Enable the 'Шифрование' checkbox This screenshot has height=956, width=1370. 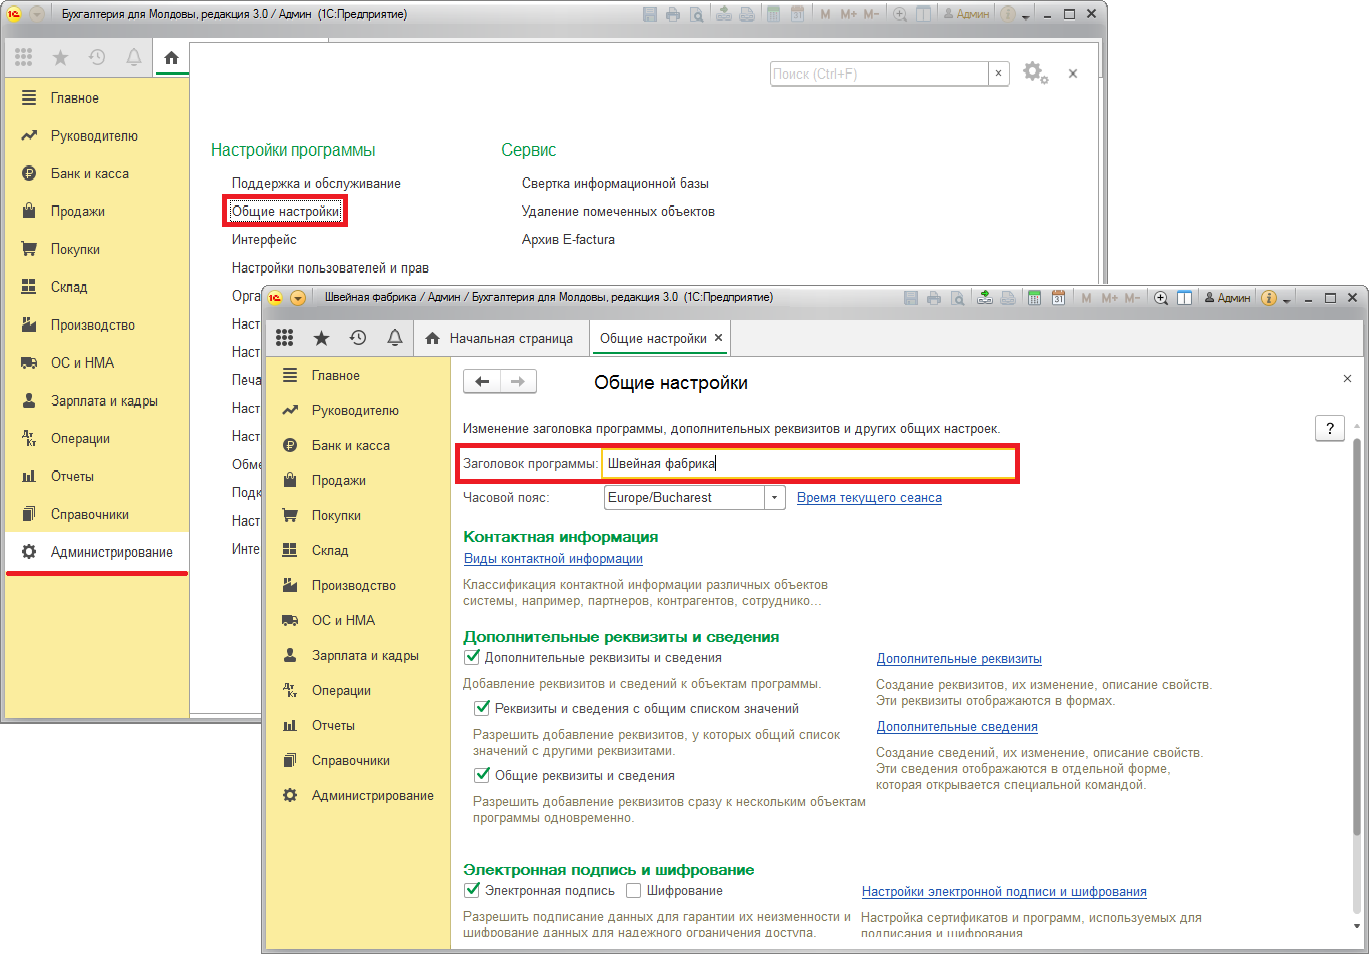click(x=633, y=891)
